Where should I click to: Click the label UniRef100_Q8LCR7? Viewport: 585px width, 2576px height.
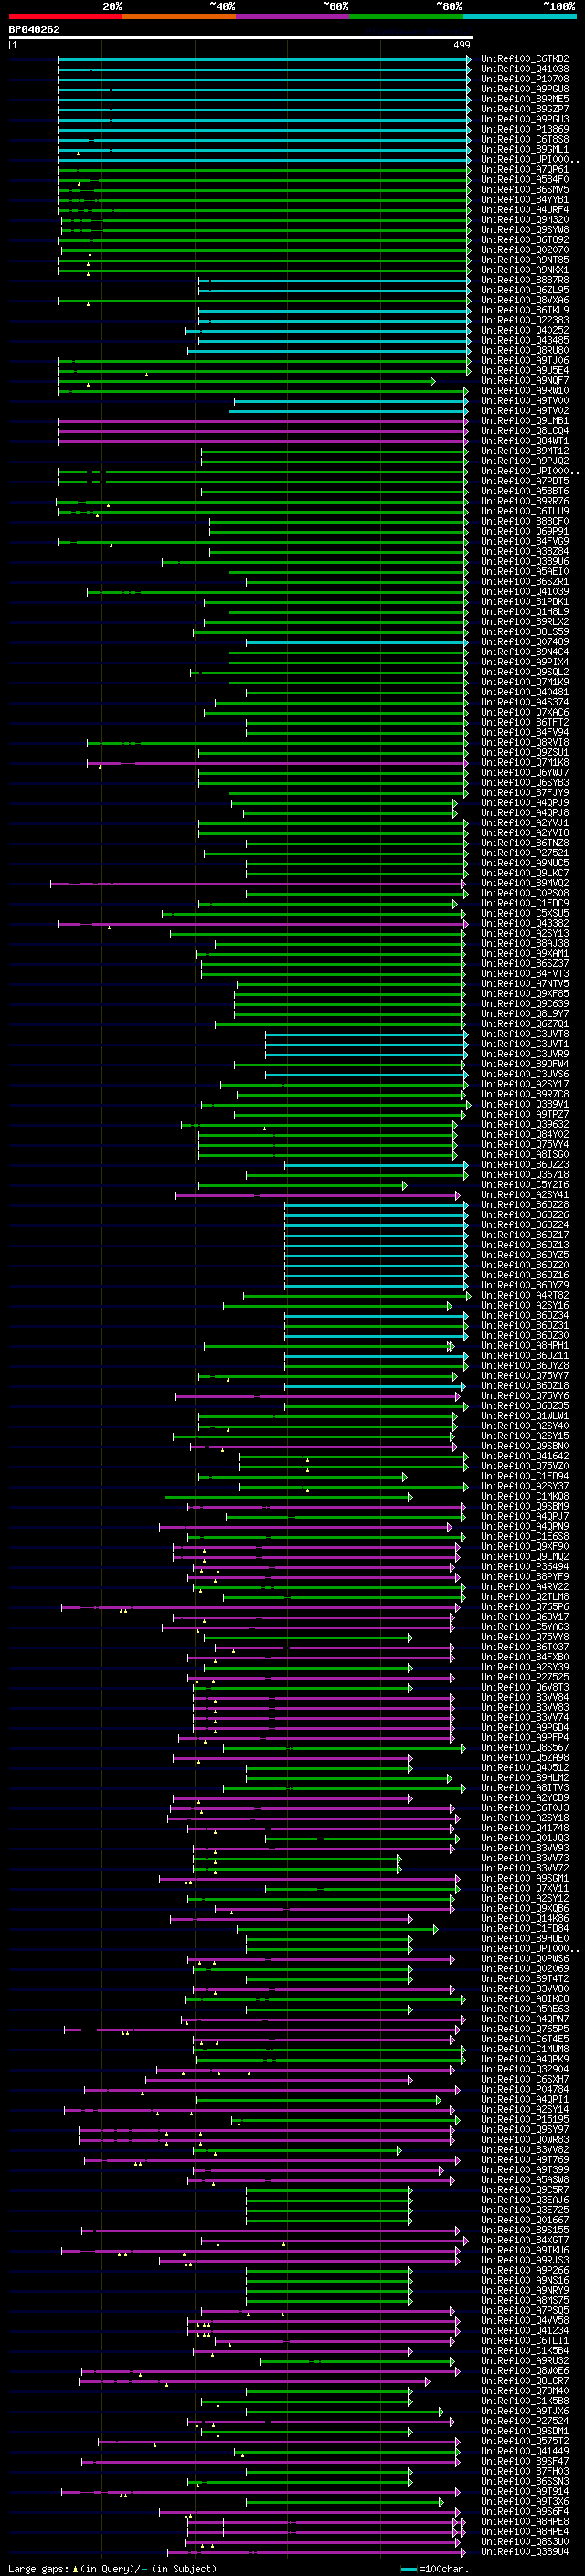525,2381
